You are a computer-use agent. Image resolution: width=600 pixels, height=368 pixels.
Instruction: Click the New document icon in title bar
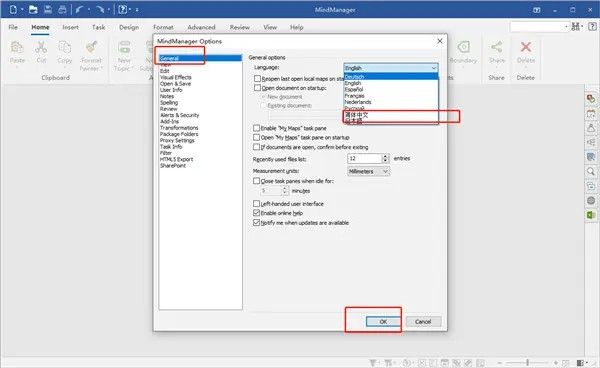[x=13, y=9]
